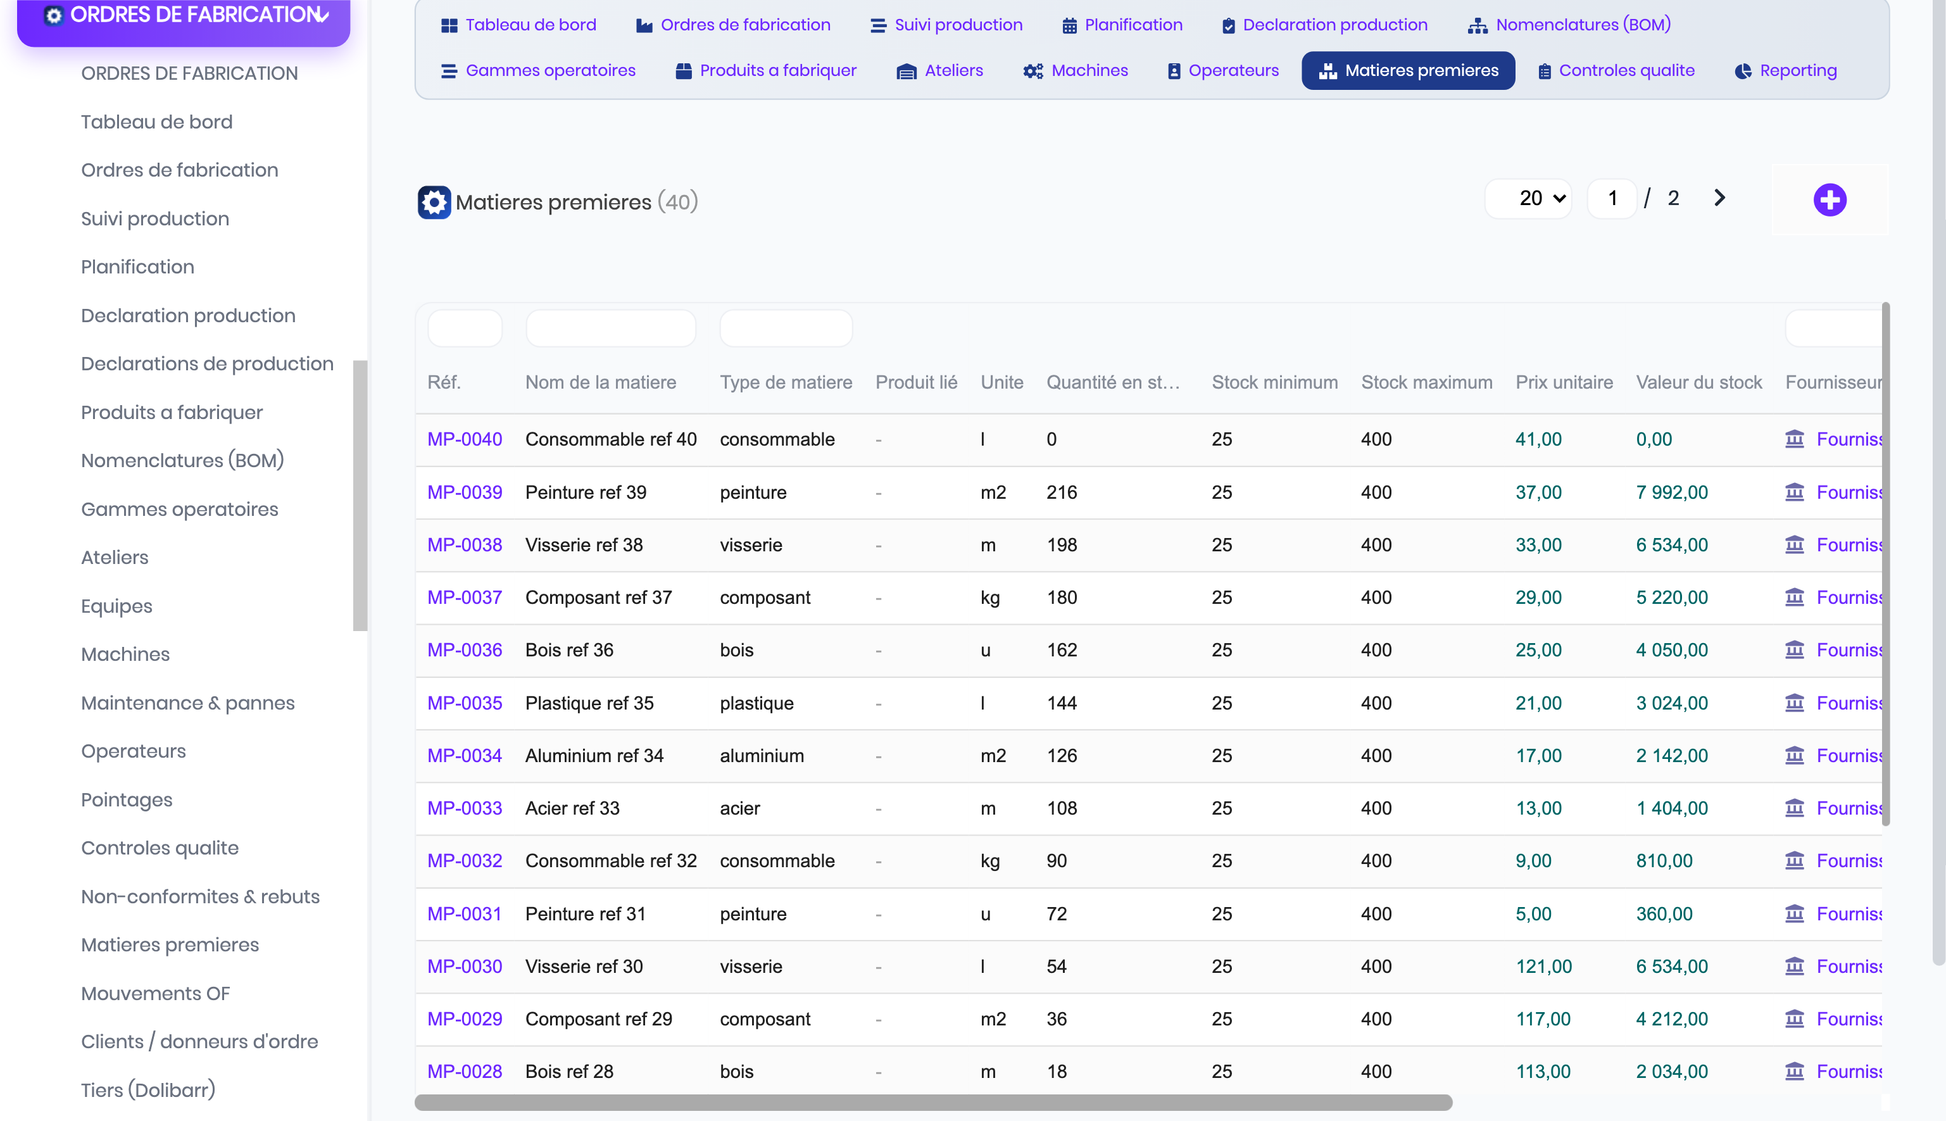Open sidebar item Non-conformites & rebuts

point(200,897)
